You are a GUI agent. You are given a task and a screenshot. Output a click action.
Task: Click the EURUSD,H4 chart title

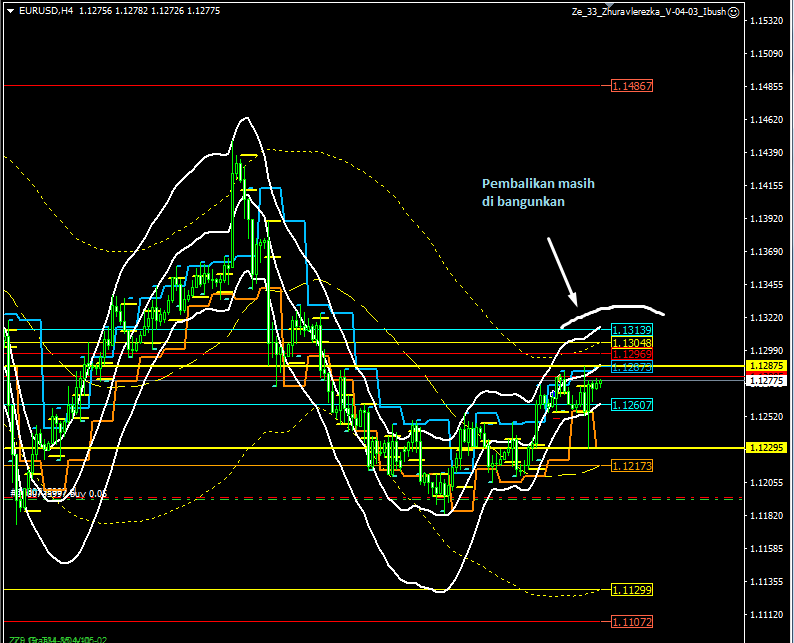coord(39,12)
